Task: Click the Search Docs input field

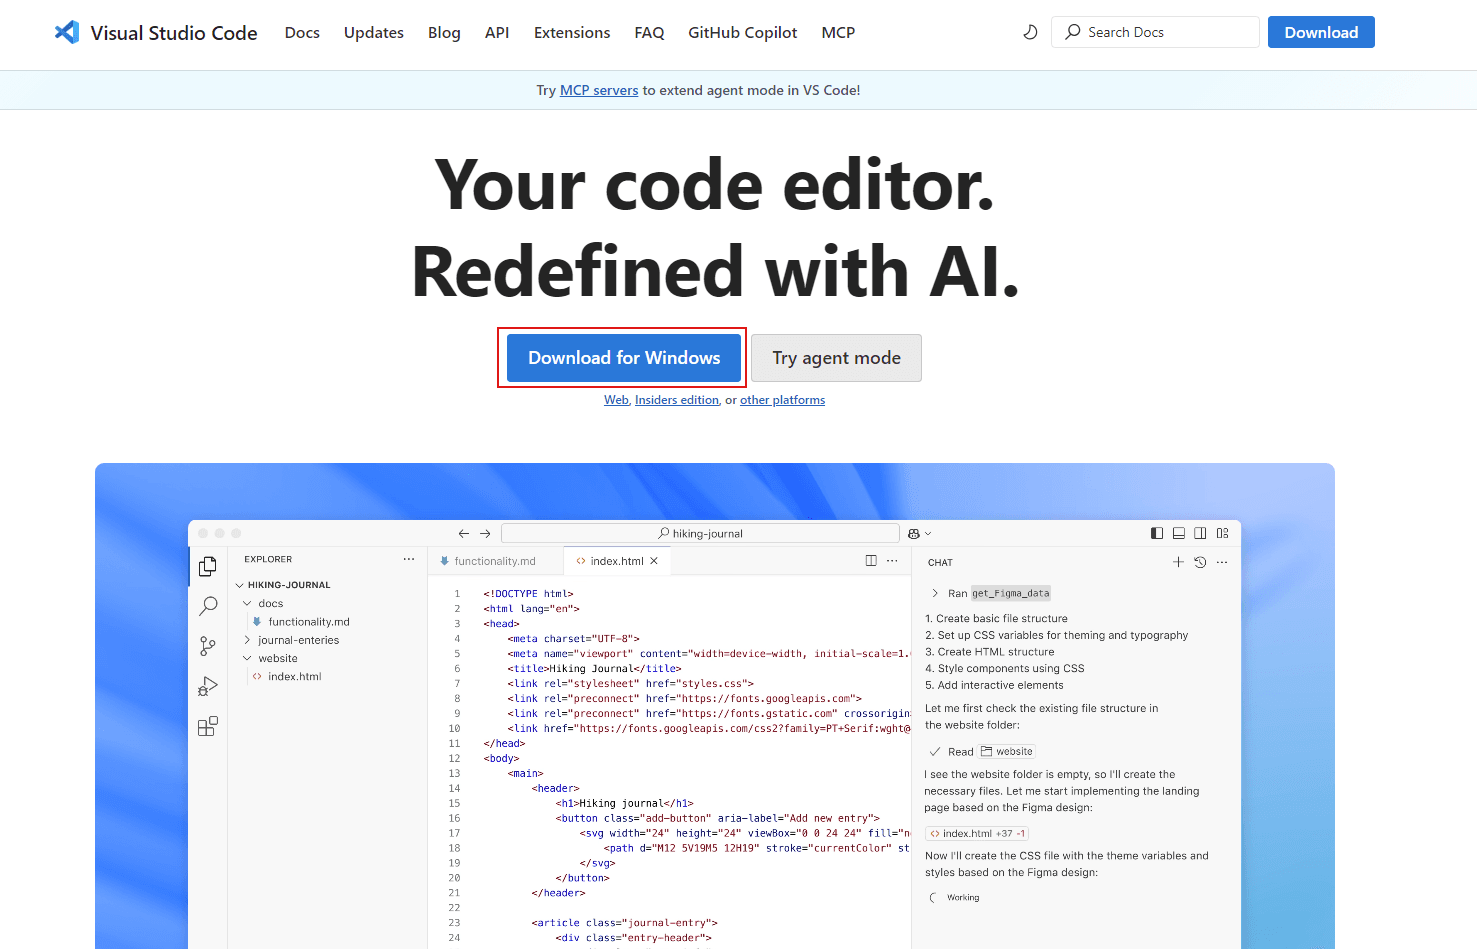Action: click(1155, 31)
